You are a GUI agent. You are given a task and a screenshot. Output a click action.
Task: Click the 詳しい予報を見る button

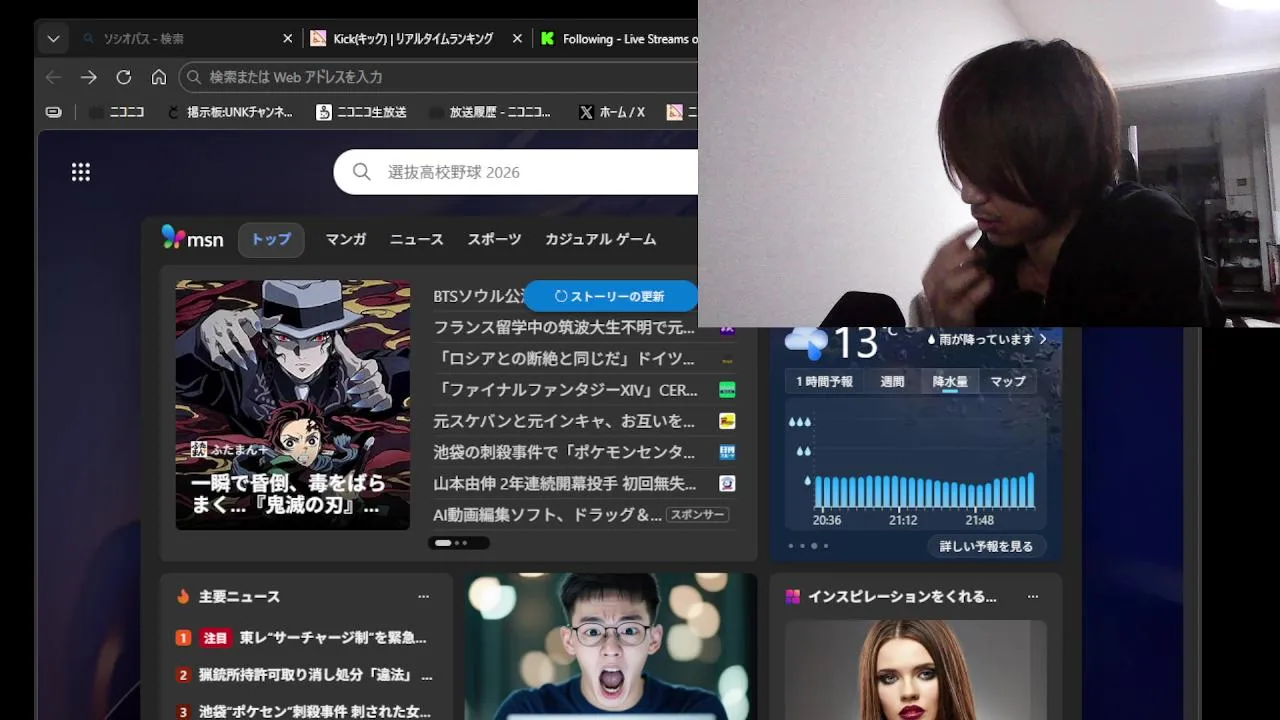986,546
